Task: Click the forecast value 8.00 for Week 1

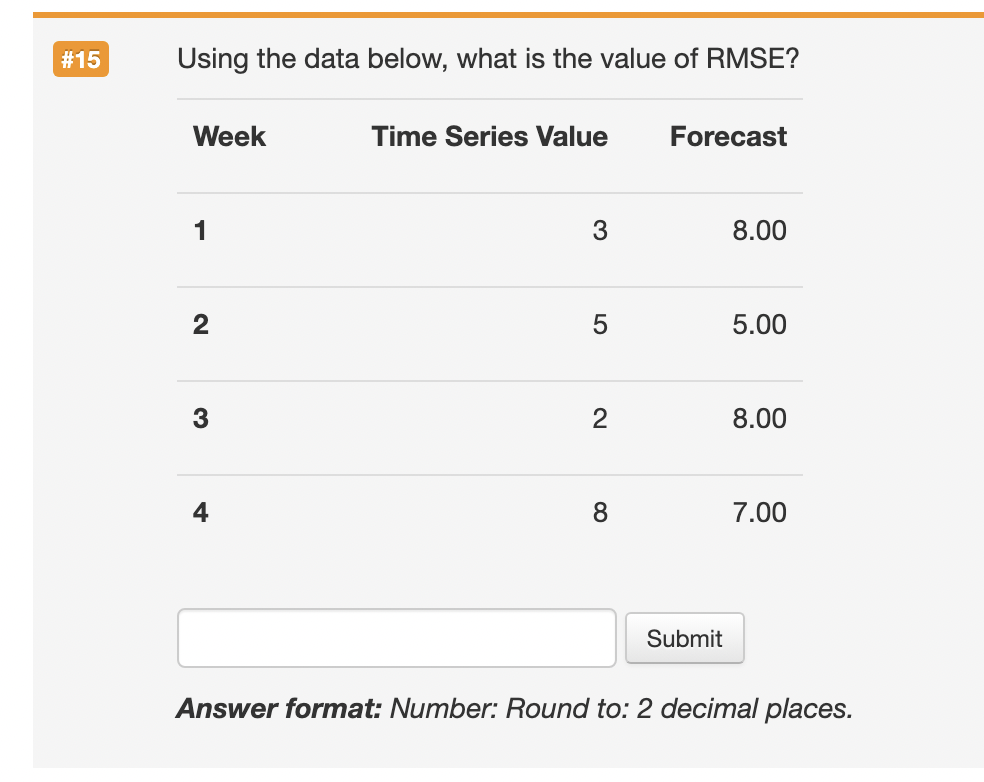Action: coord(757,231)
